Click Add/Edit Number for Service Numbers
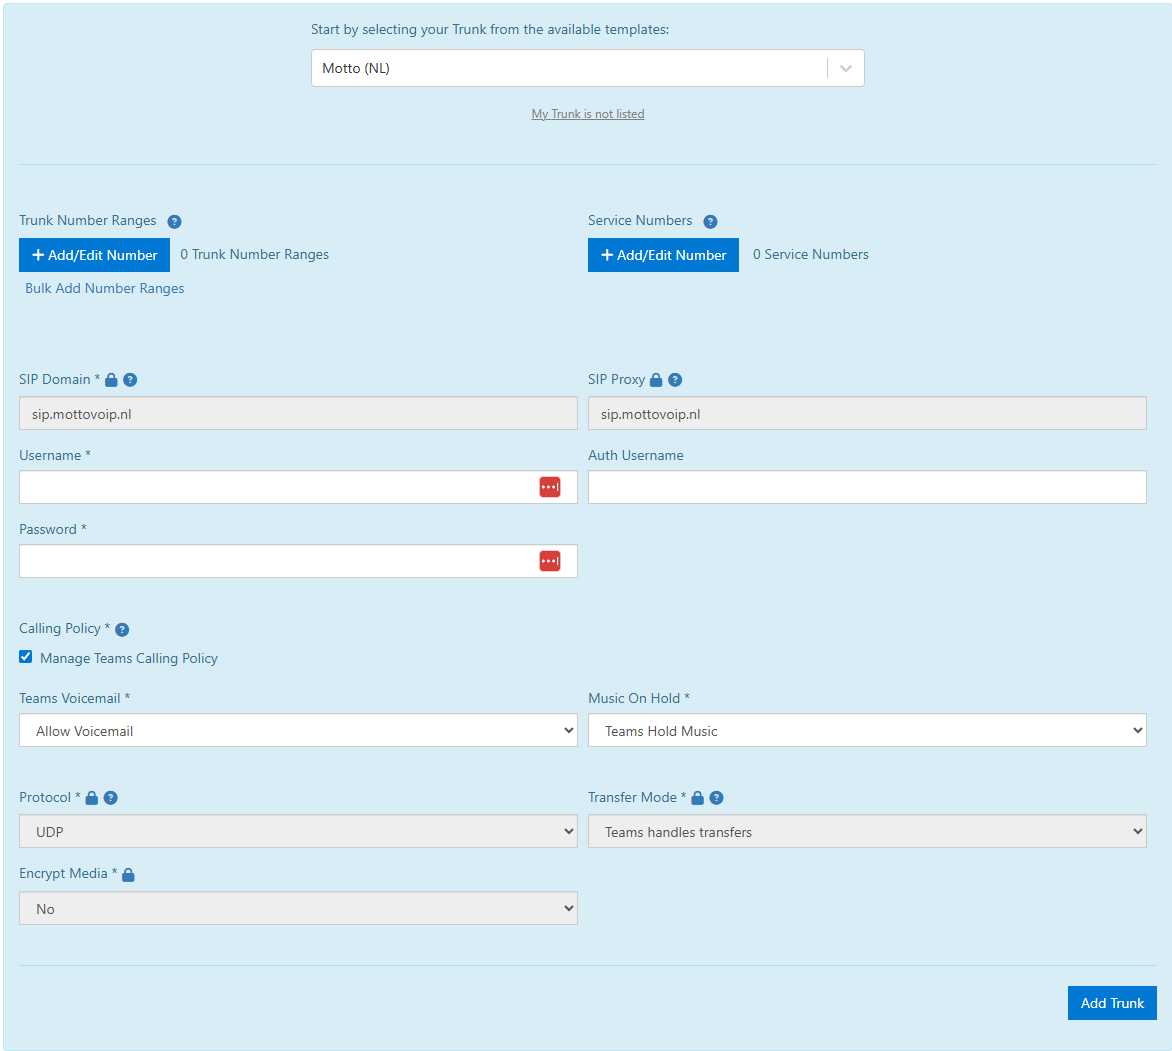1172x1051 pixels. tap(663, 255)
